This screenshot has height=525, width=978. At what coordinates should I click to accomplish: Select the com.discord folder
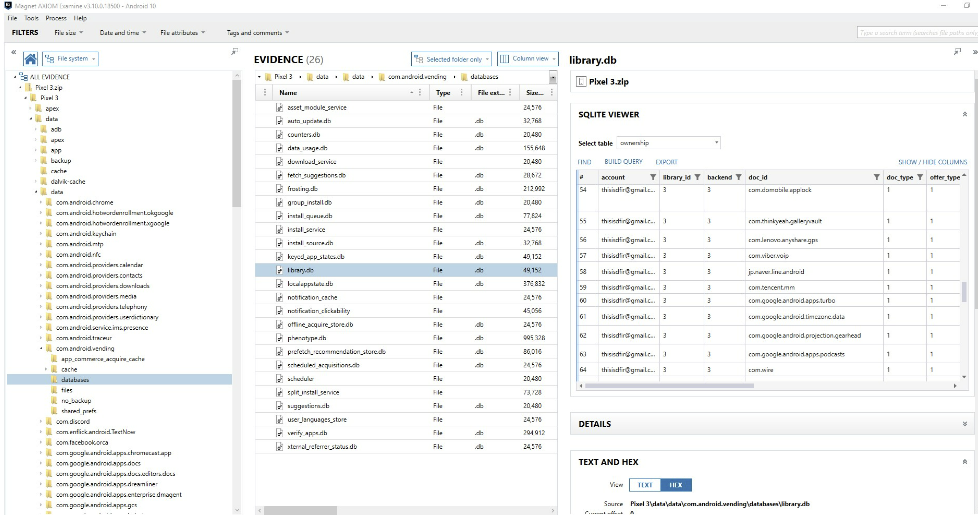click(72, 421)
